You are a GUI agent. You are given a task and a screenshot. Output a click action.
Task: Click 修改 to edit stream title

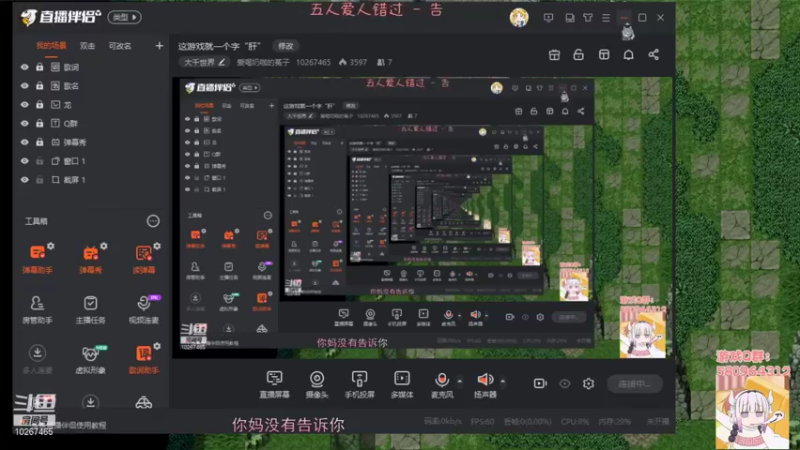[x=286, y=46]
